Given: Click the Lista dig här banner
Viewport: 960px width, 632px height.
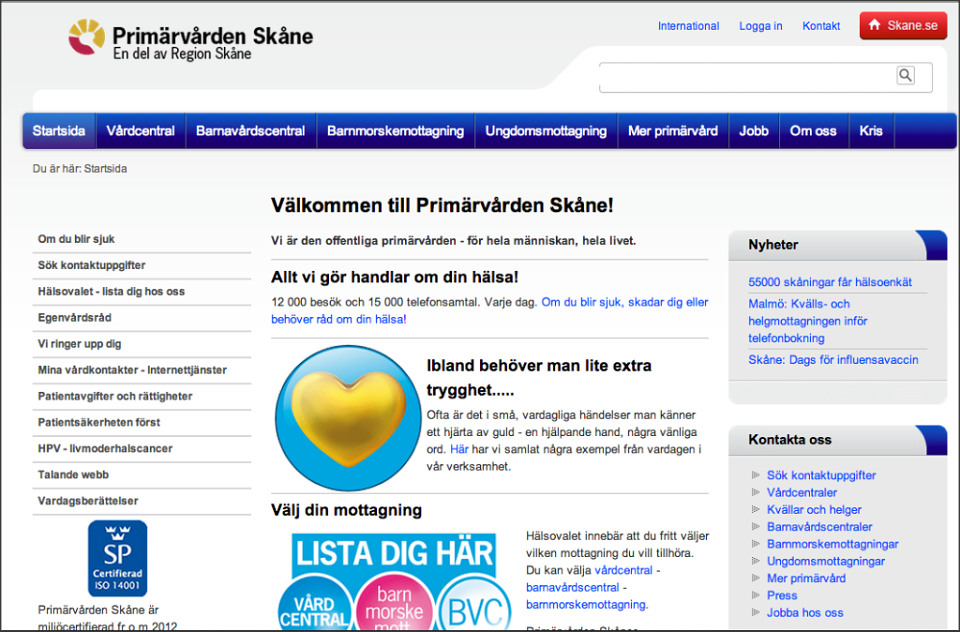Looking at the screenshot, I should click(394, 580).
